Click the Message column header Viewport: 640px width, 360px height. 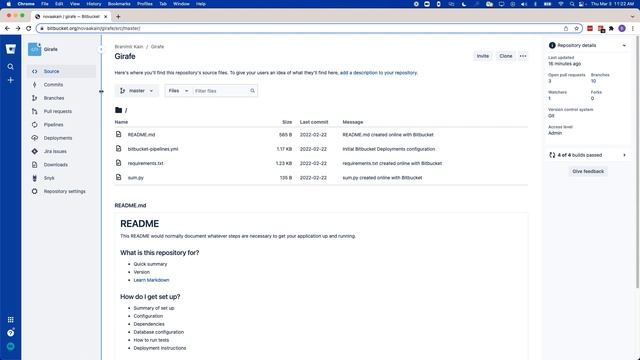[353, 122]
